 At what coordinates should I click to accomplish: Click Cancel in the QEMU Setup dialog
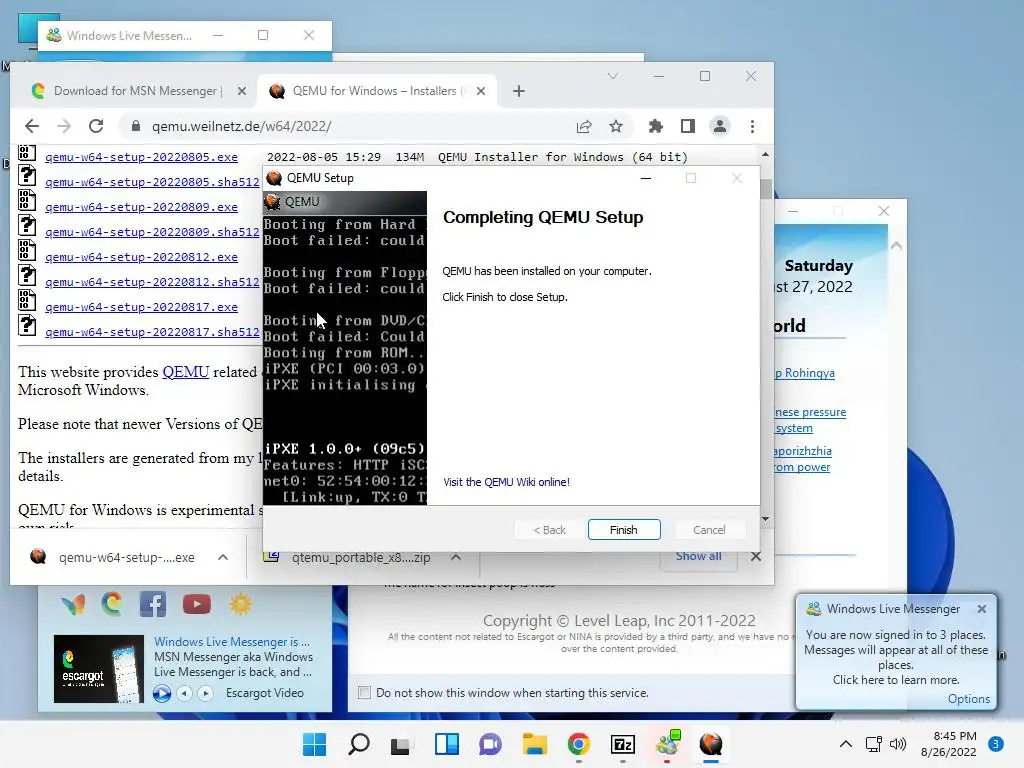(709, 530)
